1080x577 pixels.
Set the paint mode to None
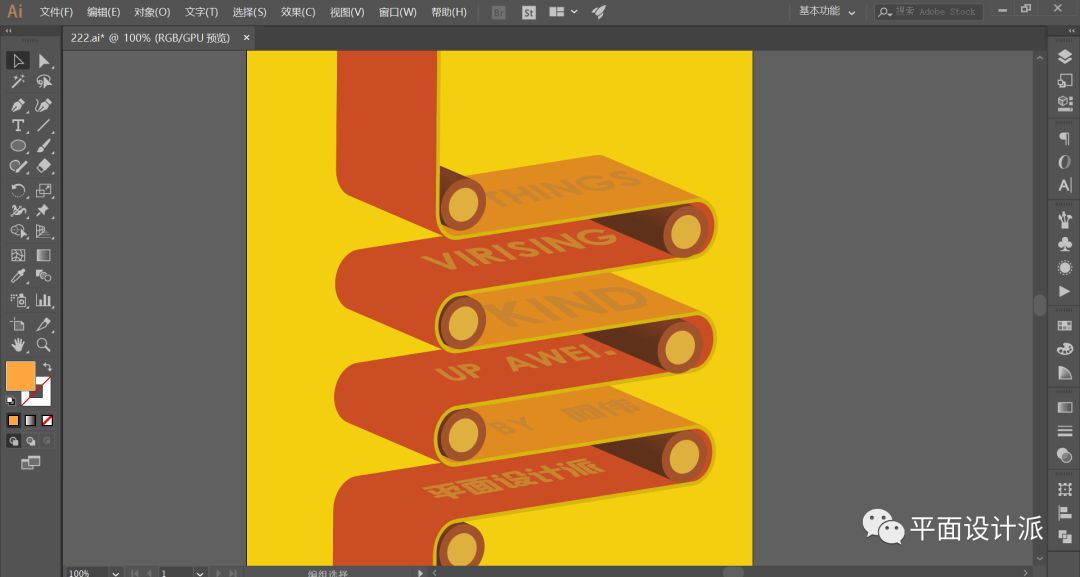[47, 420]
